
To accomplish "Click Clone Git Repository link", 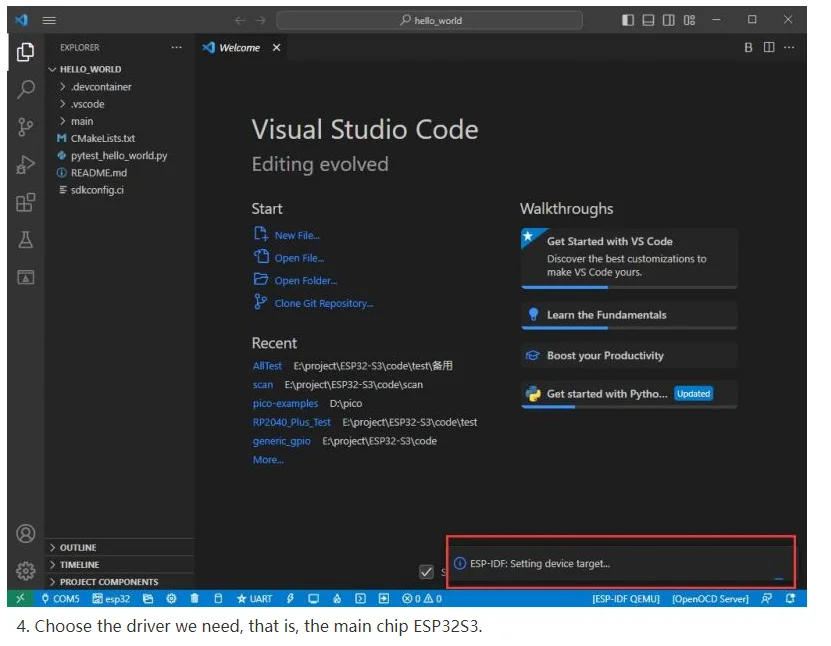I will click(324, 303).
